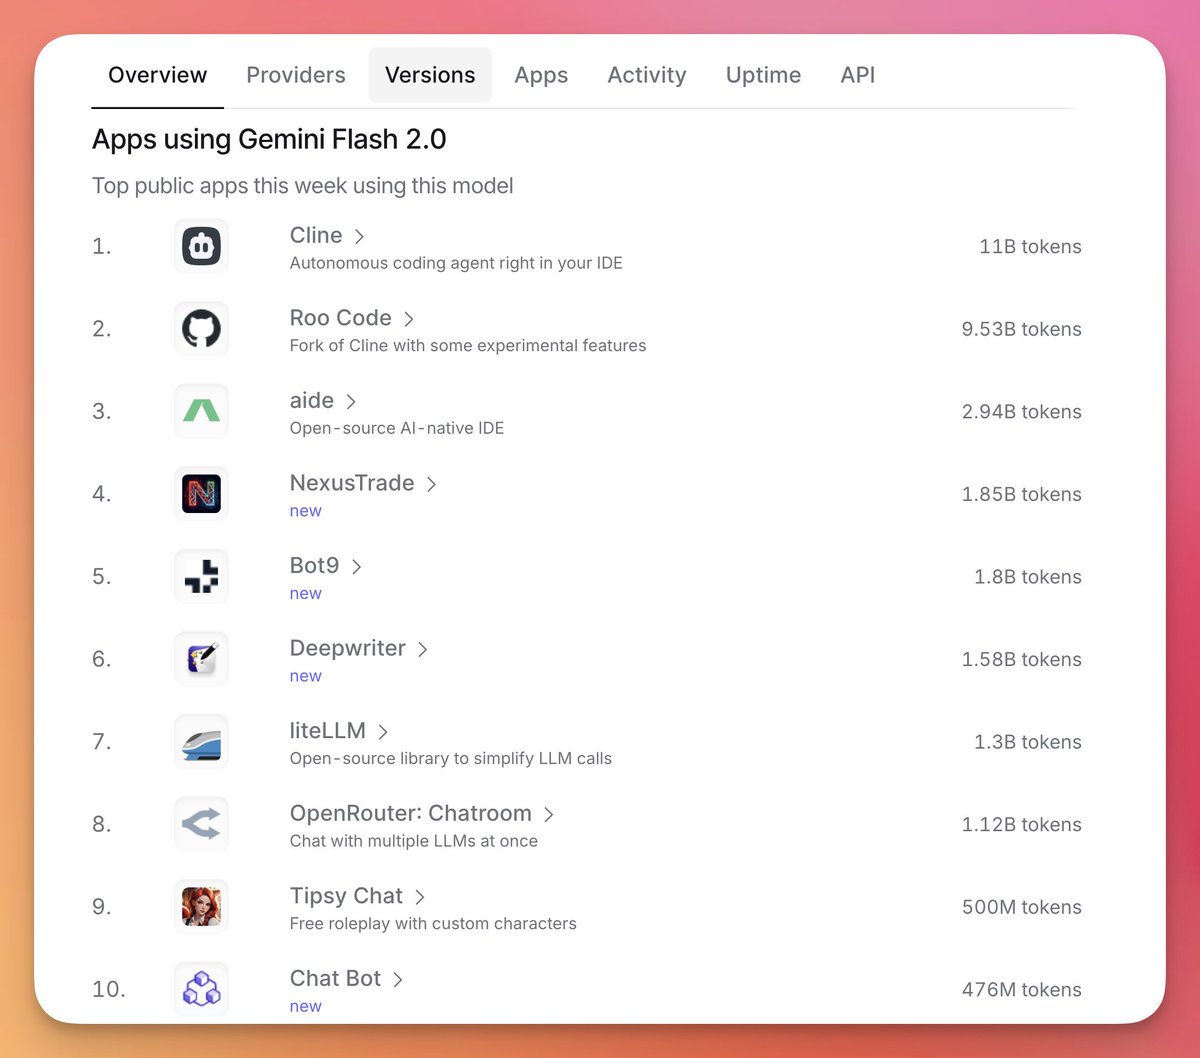
Task: Open the Cline app link
Action: [316, 235]
